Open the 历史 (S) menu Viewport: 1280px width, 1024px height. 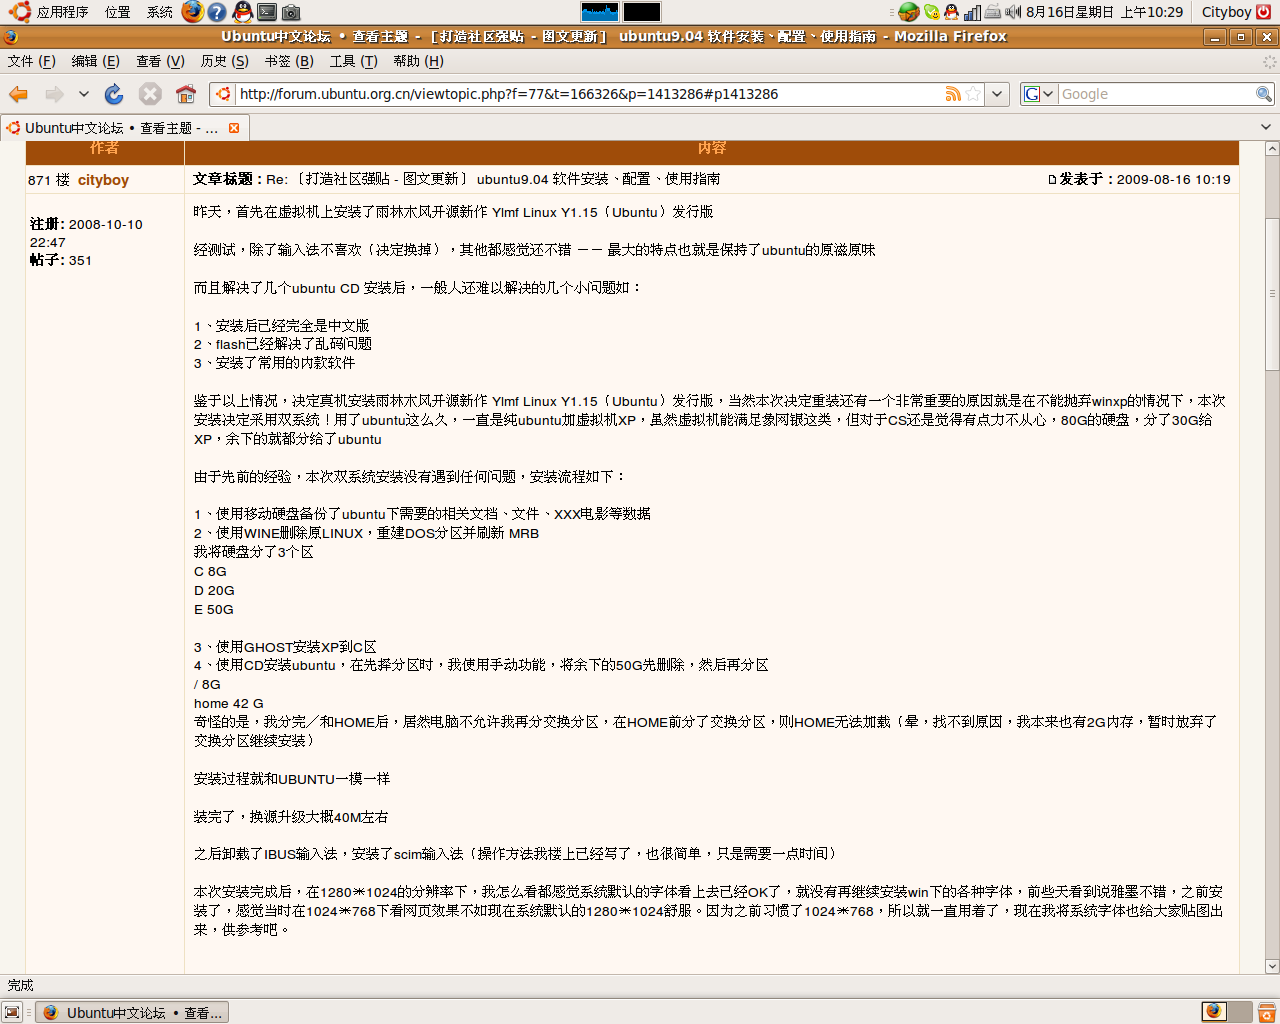pyautogui.click(x=225, y=61)
